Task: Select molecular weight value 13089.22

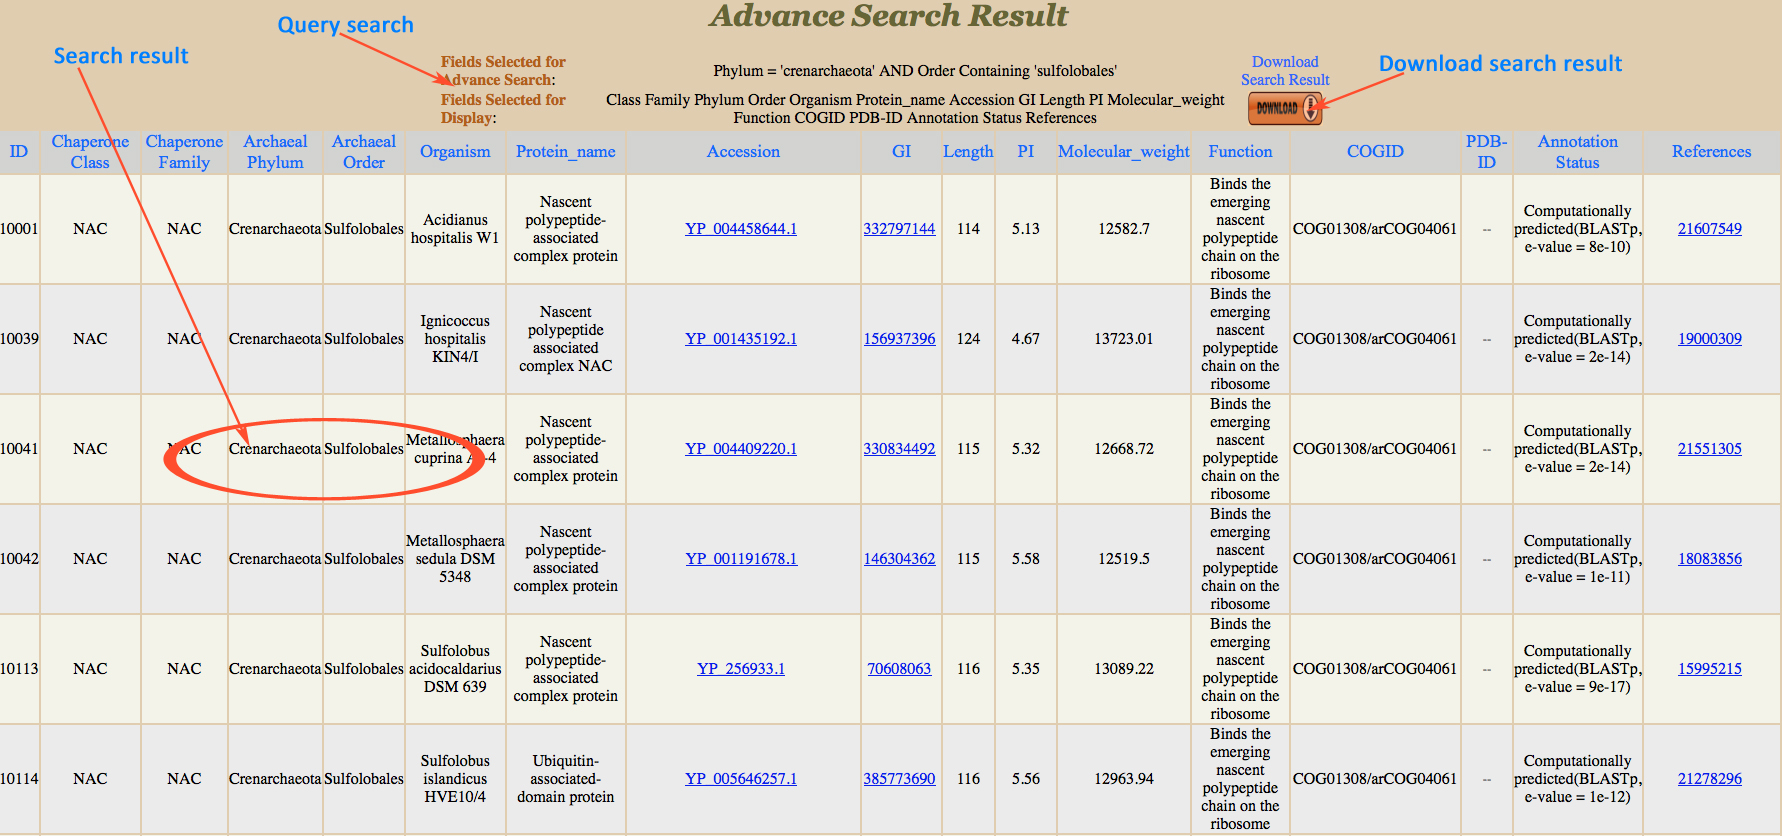Action: pyautogui.click(x=1124, y=669)
